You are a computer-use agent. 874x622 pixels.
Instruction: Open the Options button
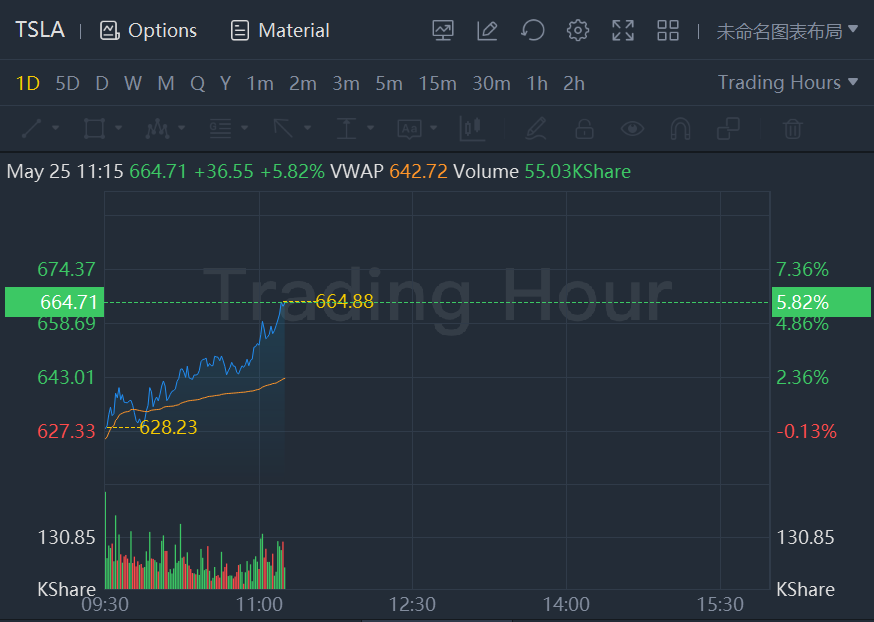pos(149,31)
